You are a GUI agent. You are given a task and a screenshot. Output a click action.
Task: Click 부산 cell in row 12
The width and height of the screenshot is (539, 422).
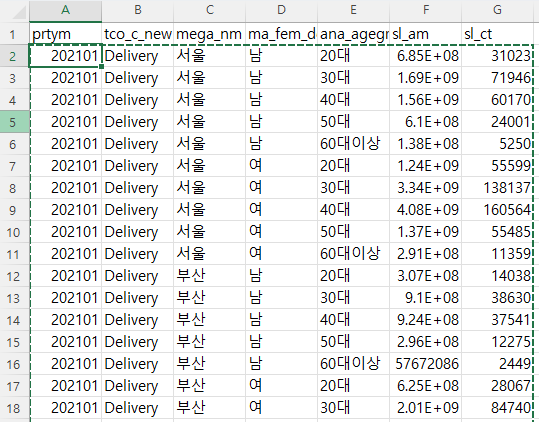point(210,276)
